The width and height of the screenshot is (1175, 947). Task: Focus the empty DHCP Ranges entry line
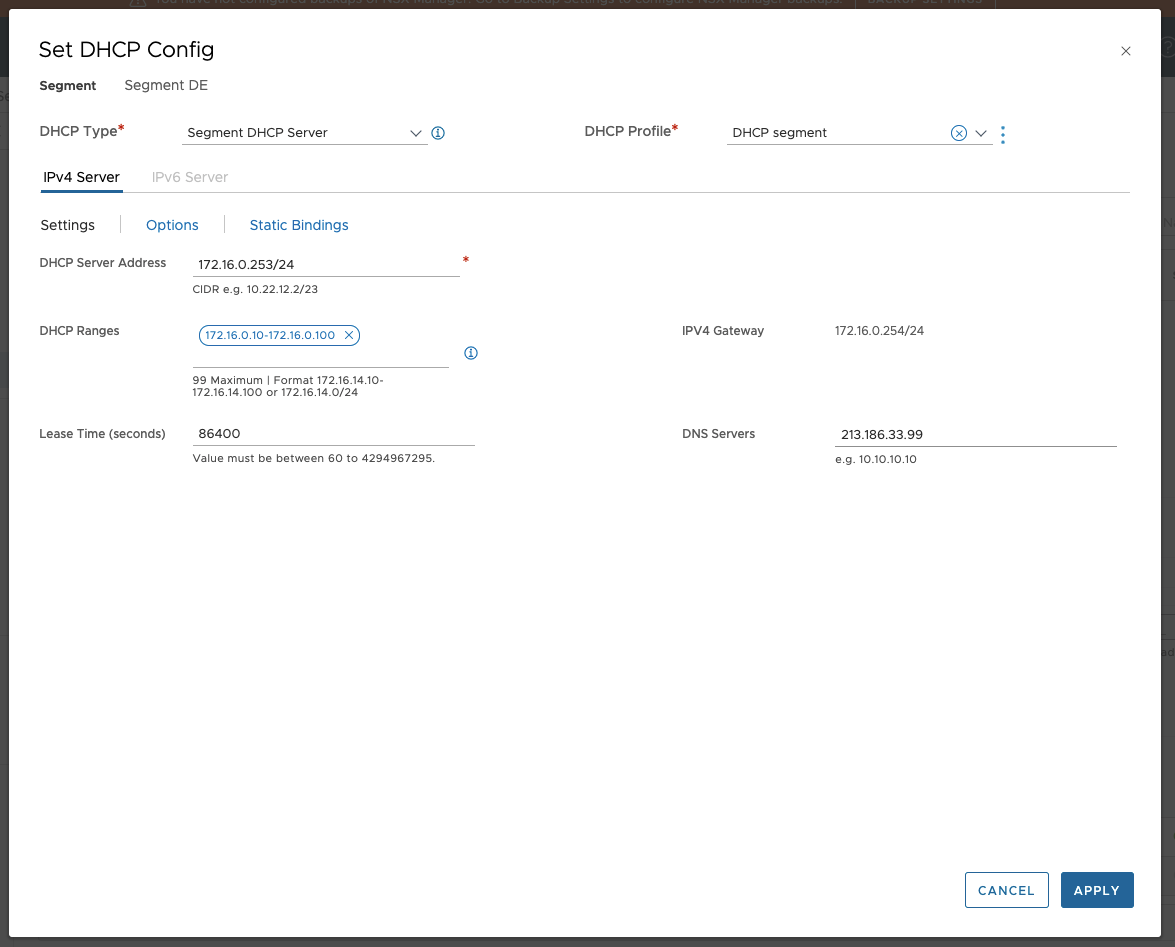coord(320,357)
